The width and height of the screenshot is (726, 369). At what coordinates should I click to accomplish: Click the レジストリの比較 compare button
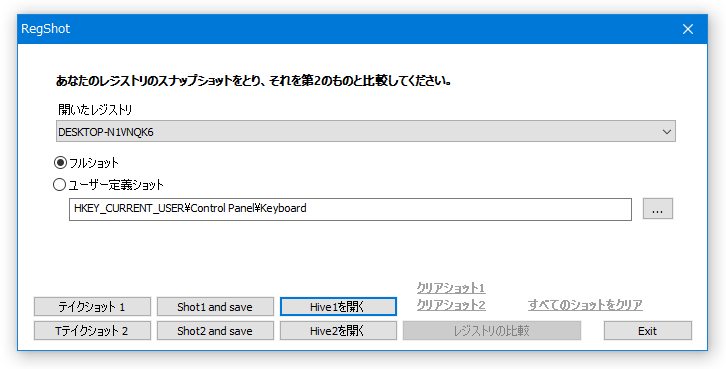pyautogui.click(x=492, y=331)
